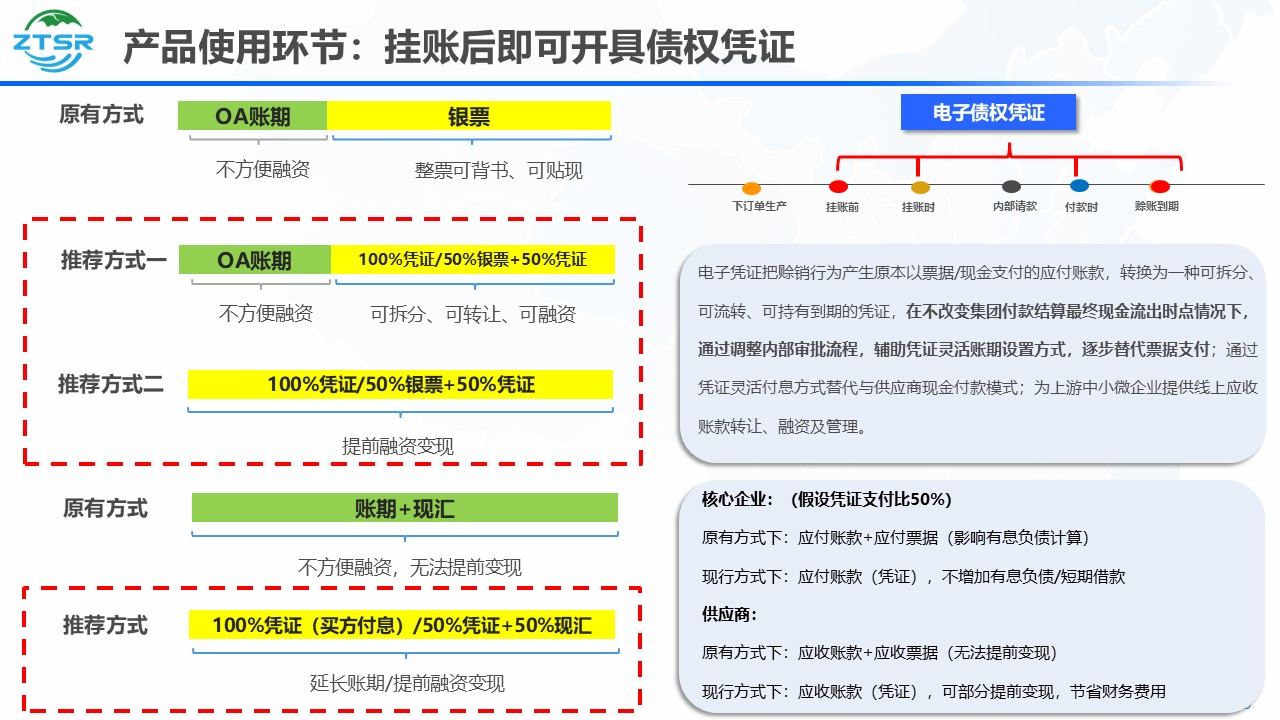Select the 推荐方式一 label

click(x=114, y=261)
